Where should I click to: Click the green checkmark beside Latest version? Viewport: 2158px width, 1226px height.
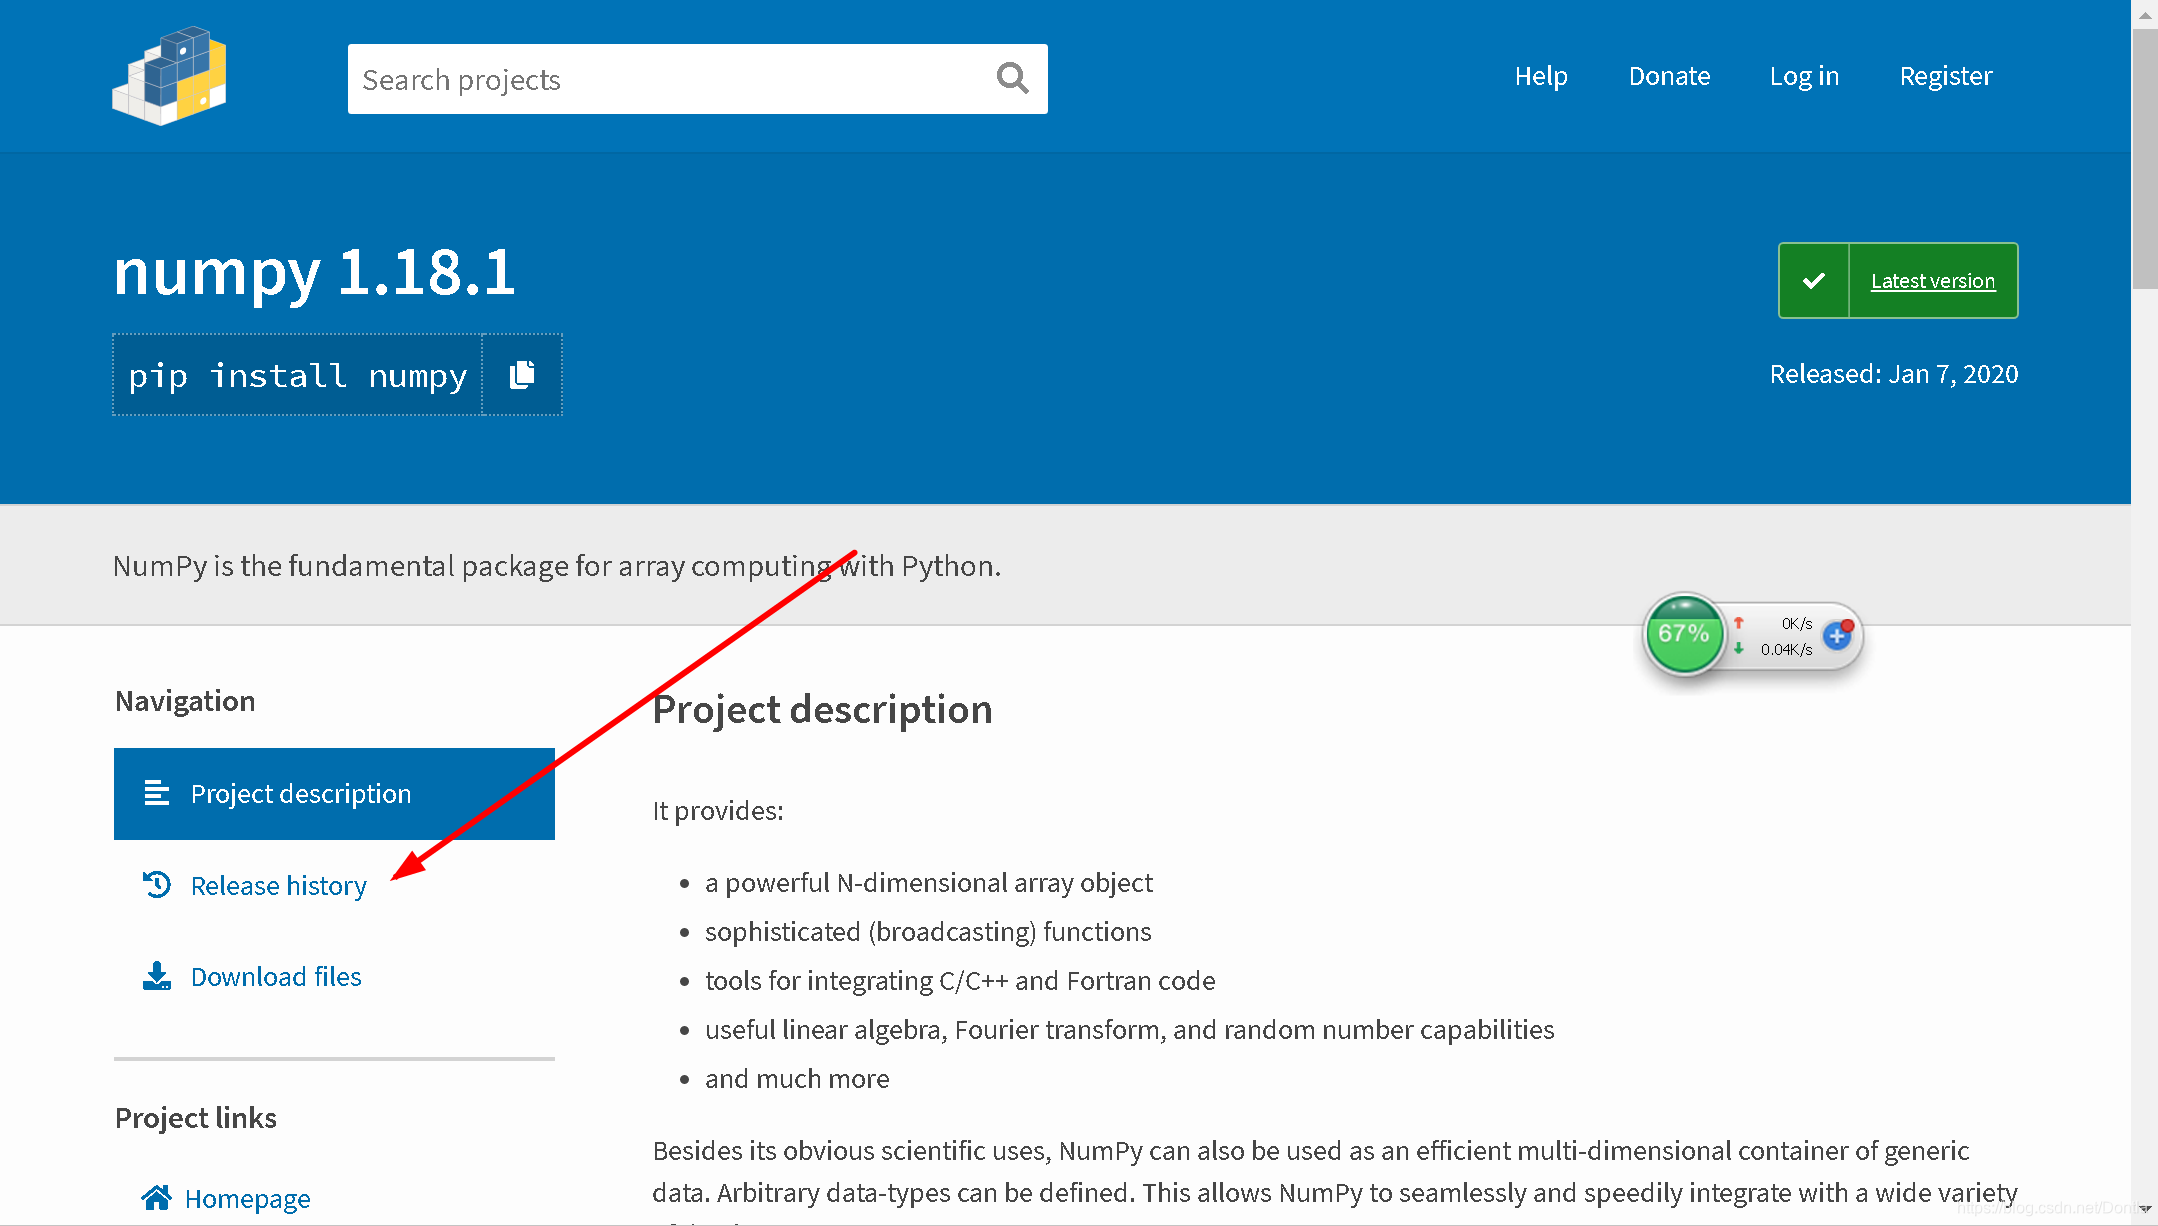(1813, 281)
